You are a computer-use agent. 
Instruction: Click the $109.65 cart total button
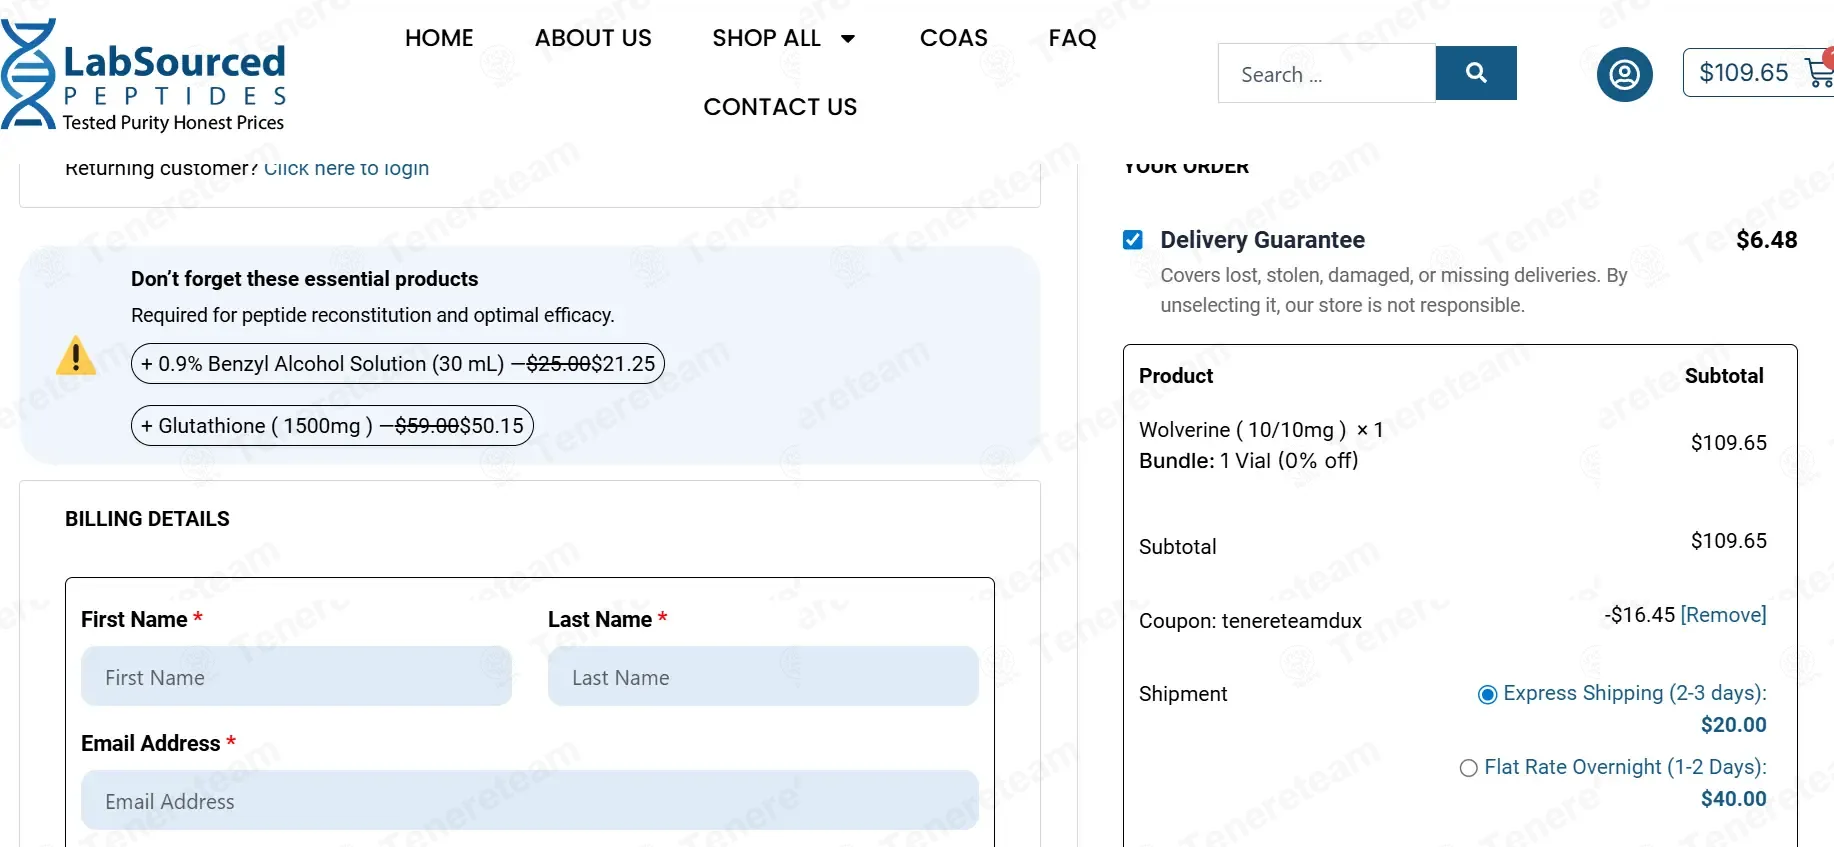point(1744,73)
